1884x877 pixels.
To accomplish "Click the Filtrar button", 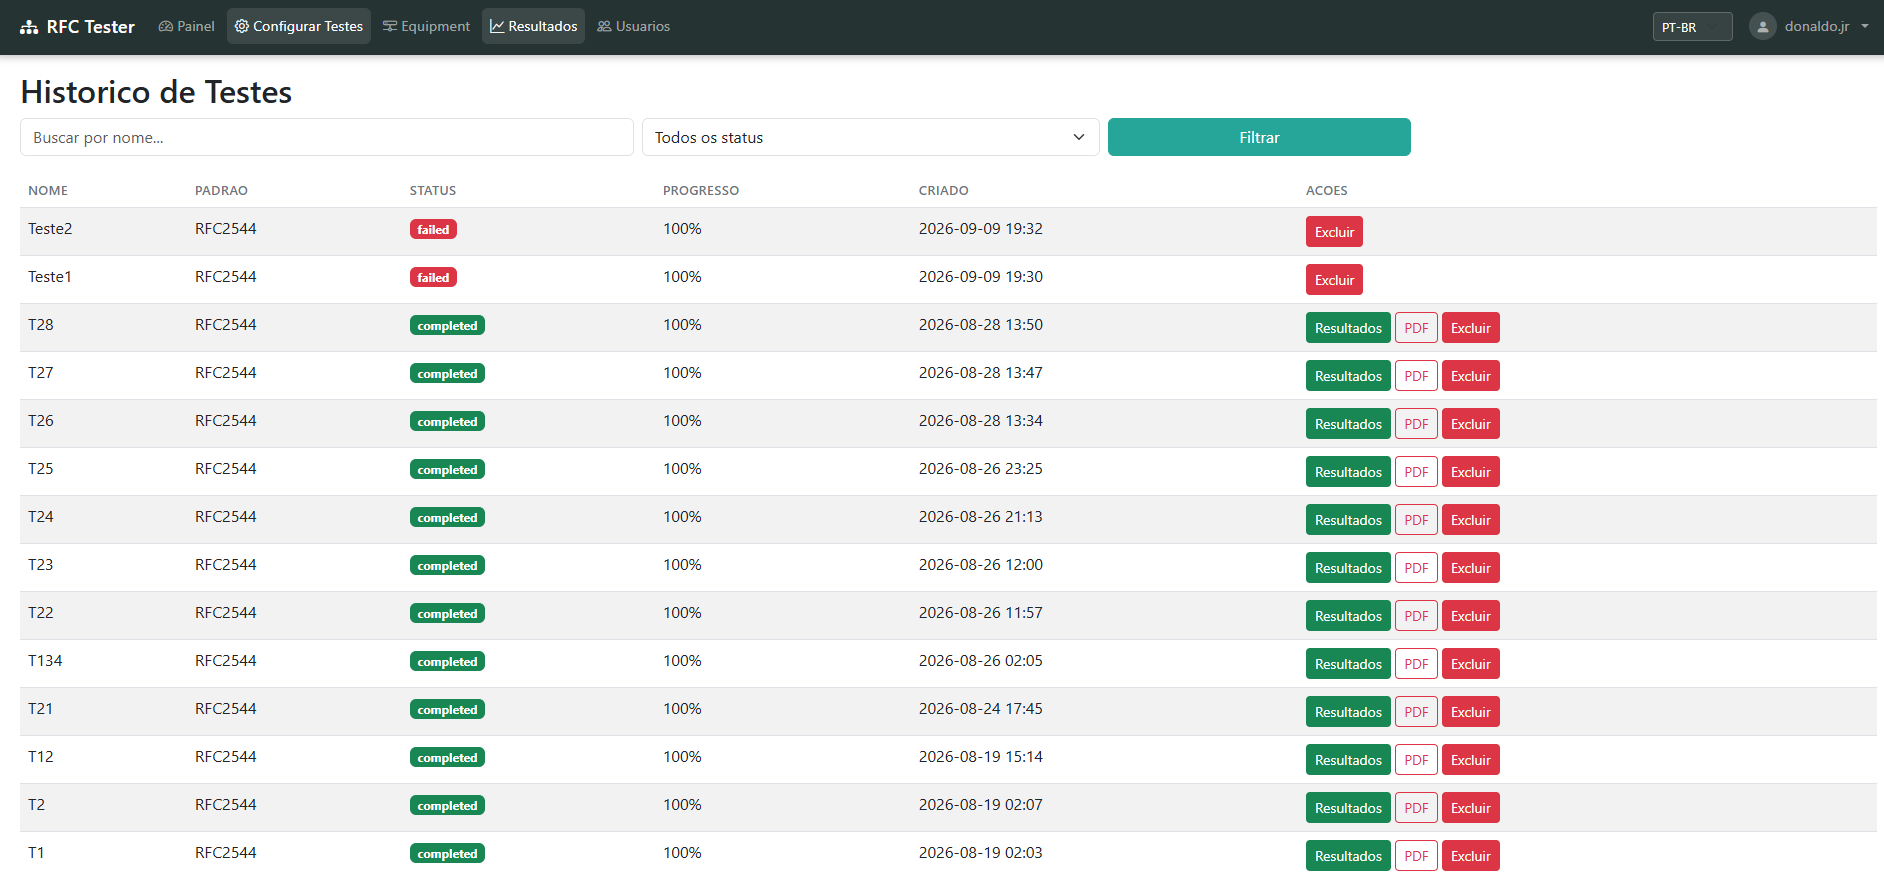I will click(1259, 137).
